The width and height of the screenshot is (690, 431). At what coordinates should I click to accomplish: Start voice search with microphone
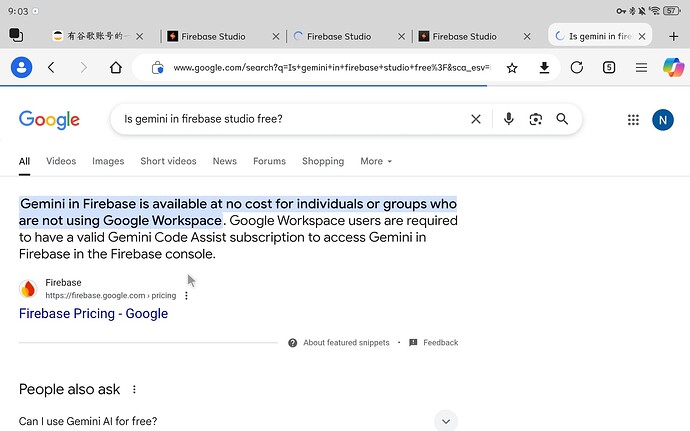click(509, 119)
